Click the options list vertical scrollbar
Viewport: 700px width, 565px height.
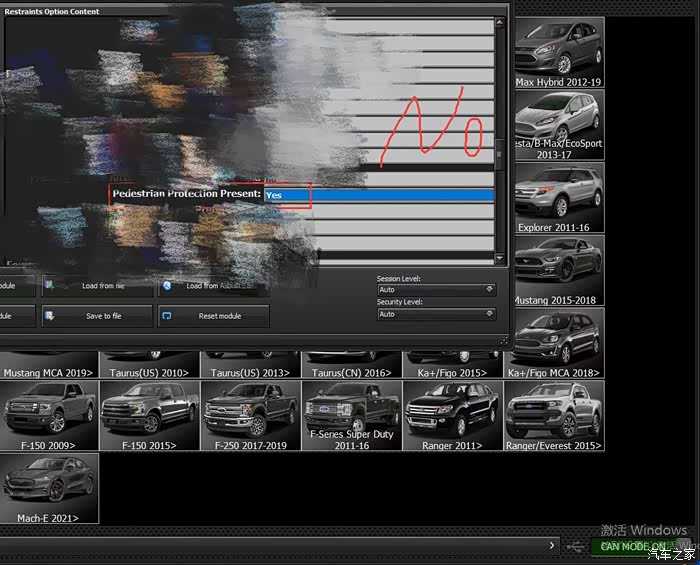click(500, 152)
